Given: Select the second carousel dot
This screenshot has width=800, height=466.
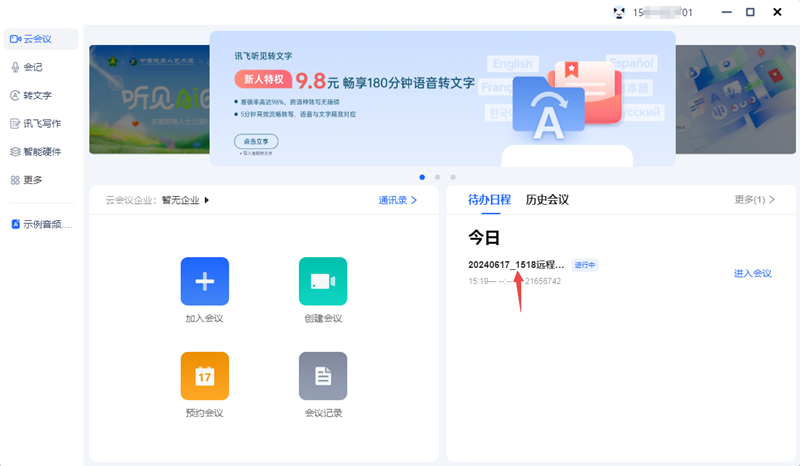Looking at the screenshot, I should 437,177.
